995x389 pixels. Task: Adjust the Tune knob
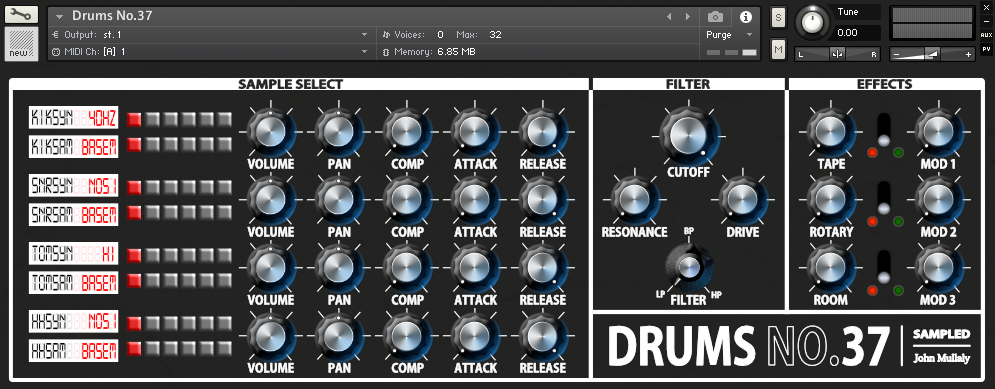click(812, 22)
